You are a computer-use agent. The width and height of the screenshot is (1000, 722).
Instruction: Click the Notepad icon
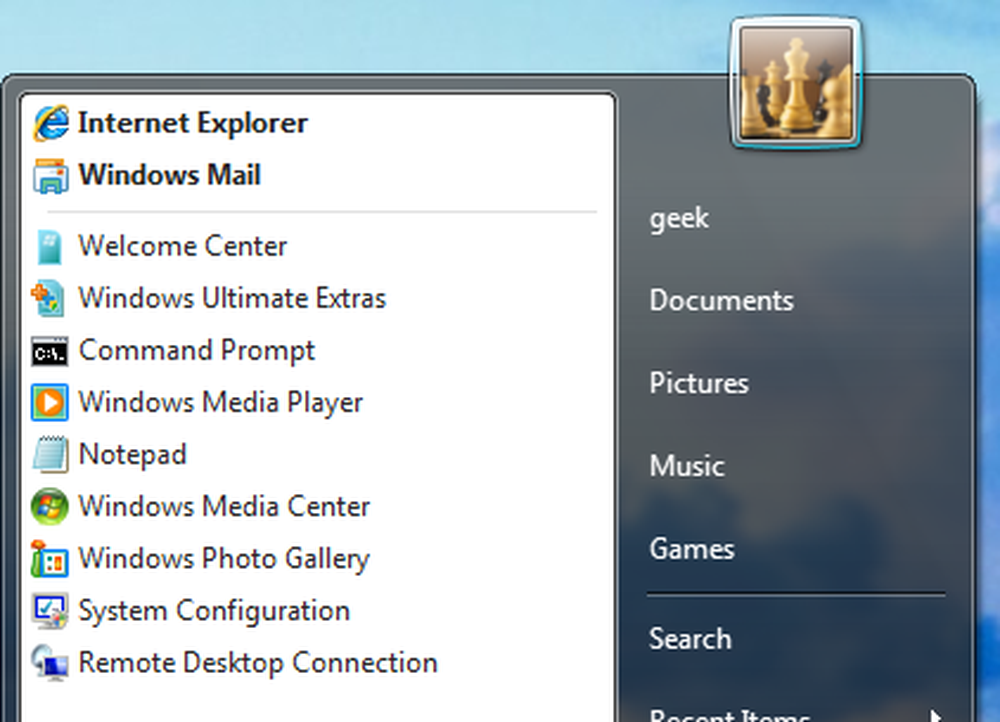tap(50, 455)
